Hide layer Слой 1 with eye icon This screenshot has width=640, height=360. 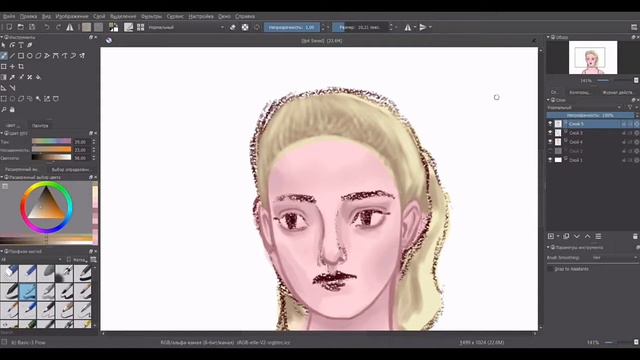coord(550,160)
